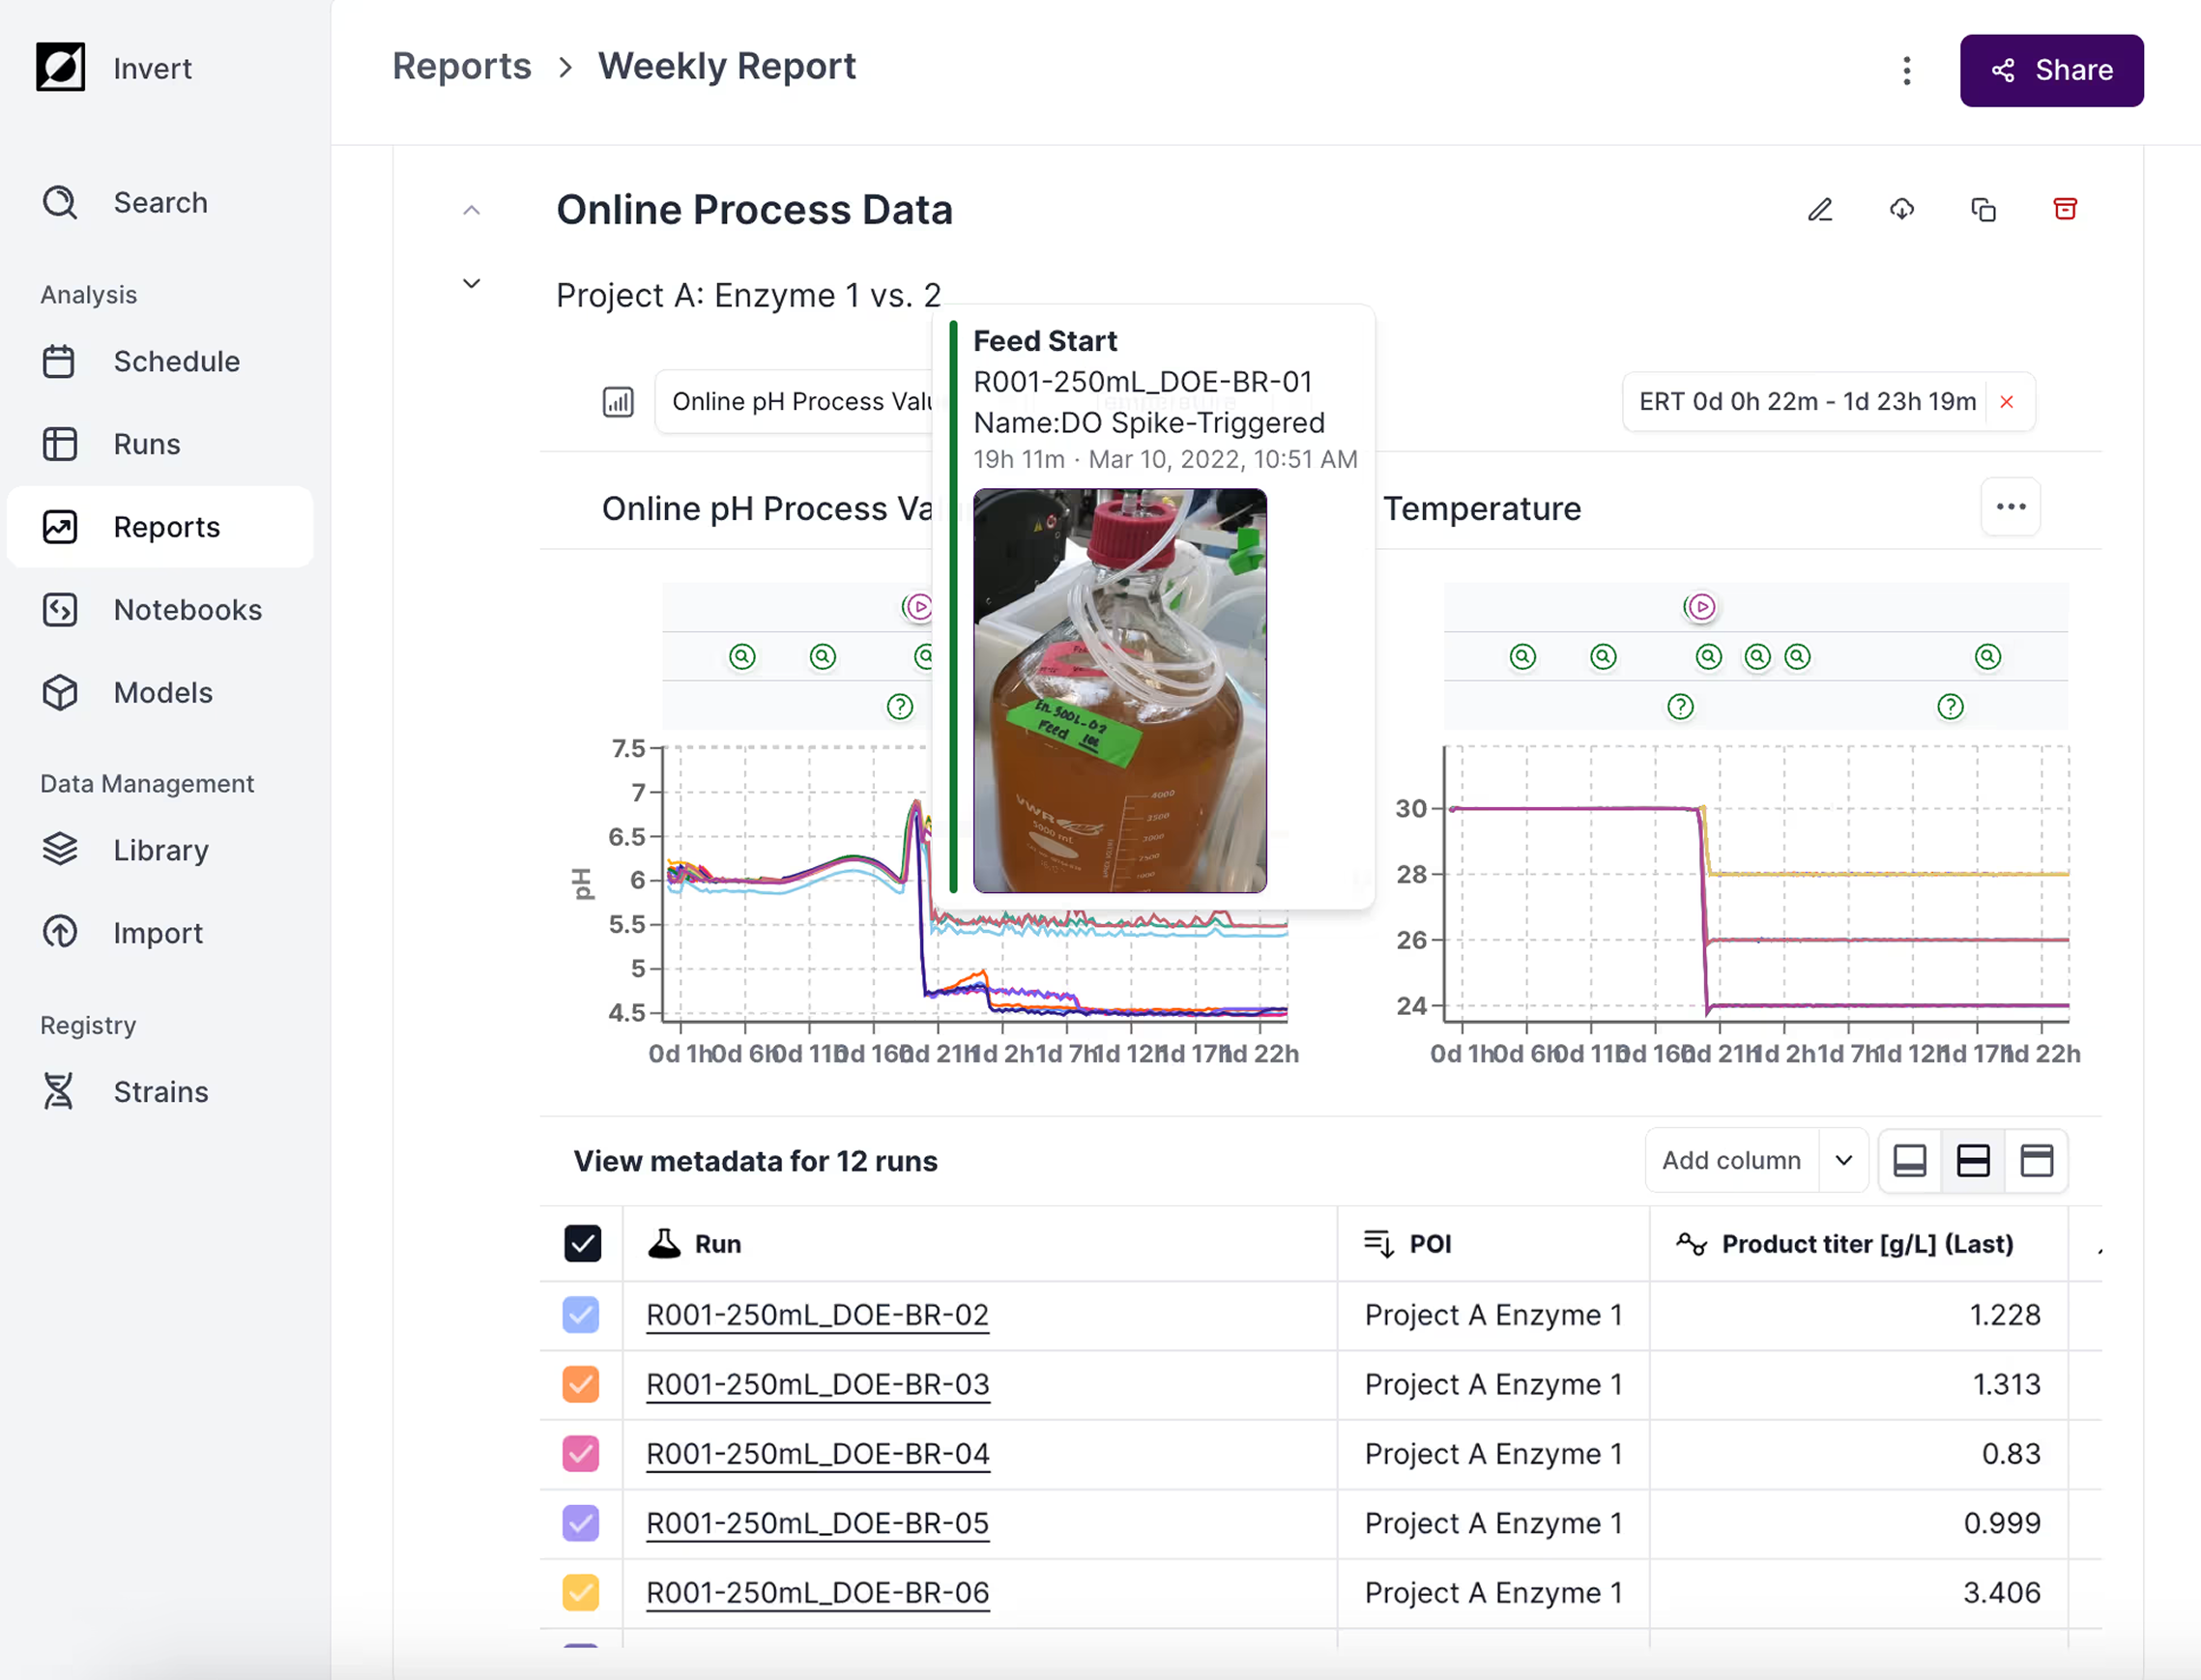The width and height of the screenshot is (2201, 1680).
Task: Click the red archive icon
Action: coord(2065,209)
